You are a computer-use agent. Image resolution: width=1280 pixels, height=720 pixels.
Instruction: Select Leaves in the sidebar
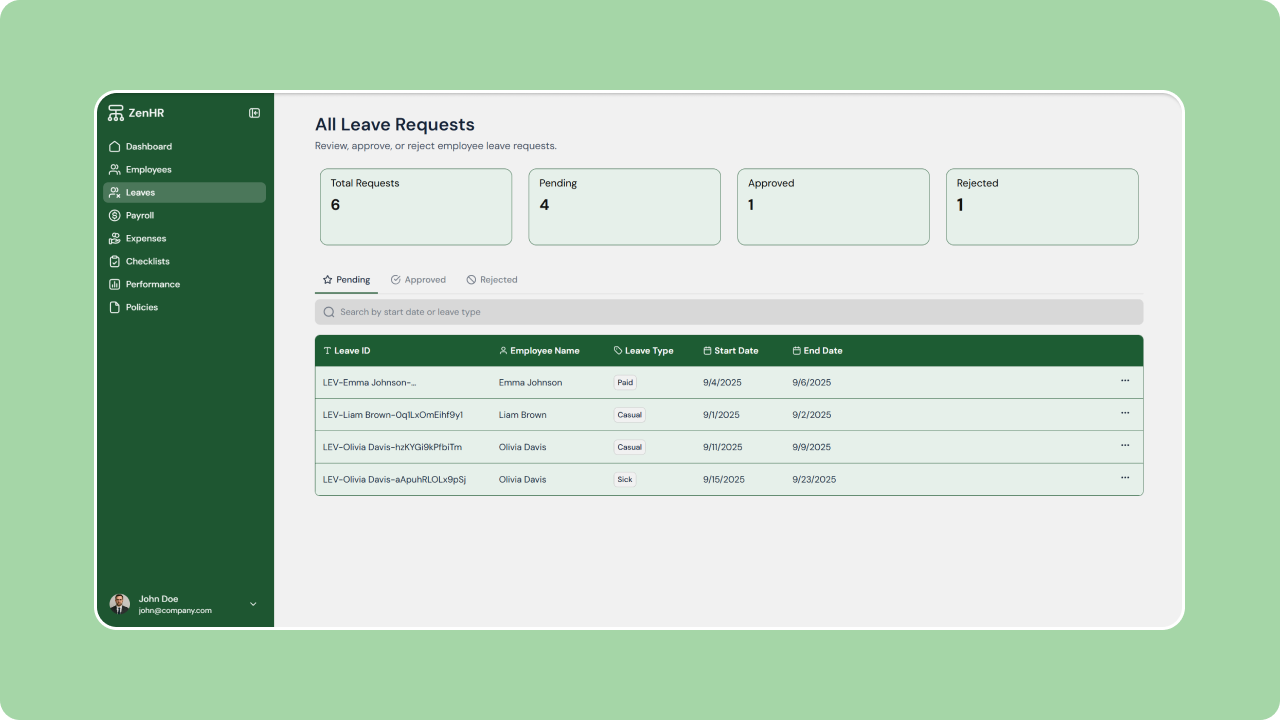point(184,192)
